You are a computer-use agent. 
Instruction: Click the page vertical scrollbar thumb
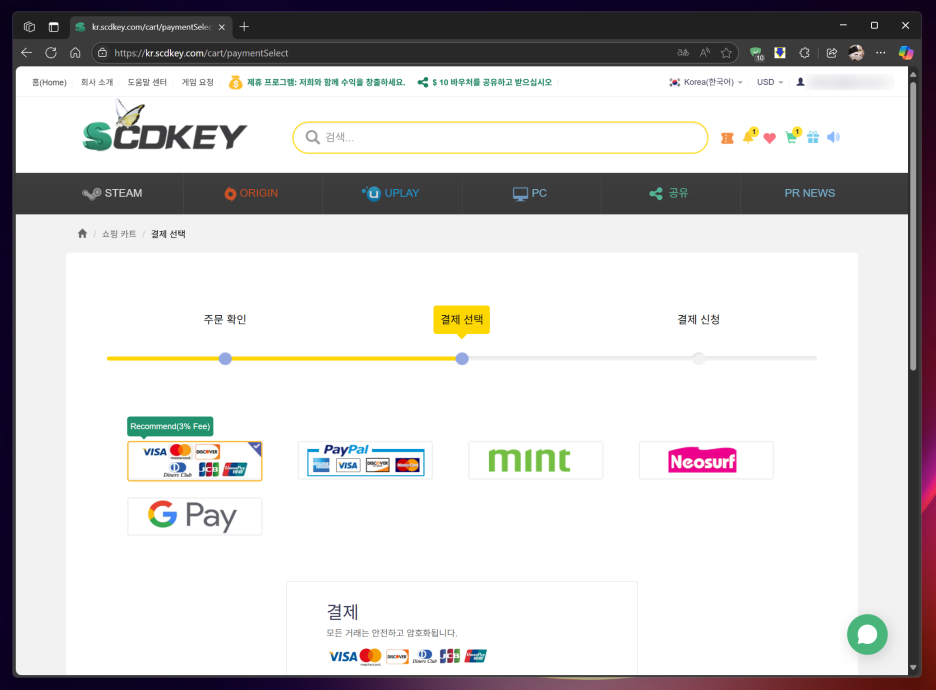point(913,225)
